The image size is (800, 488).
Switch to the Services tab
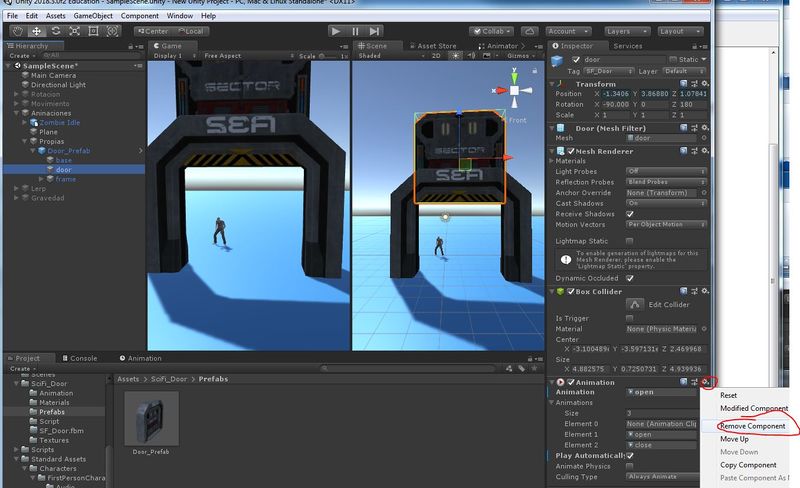628,45
